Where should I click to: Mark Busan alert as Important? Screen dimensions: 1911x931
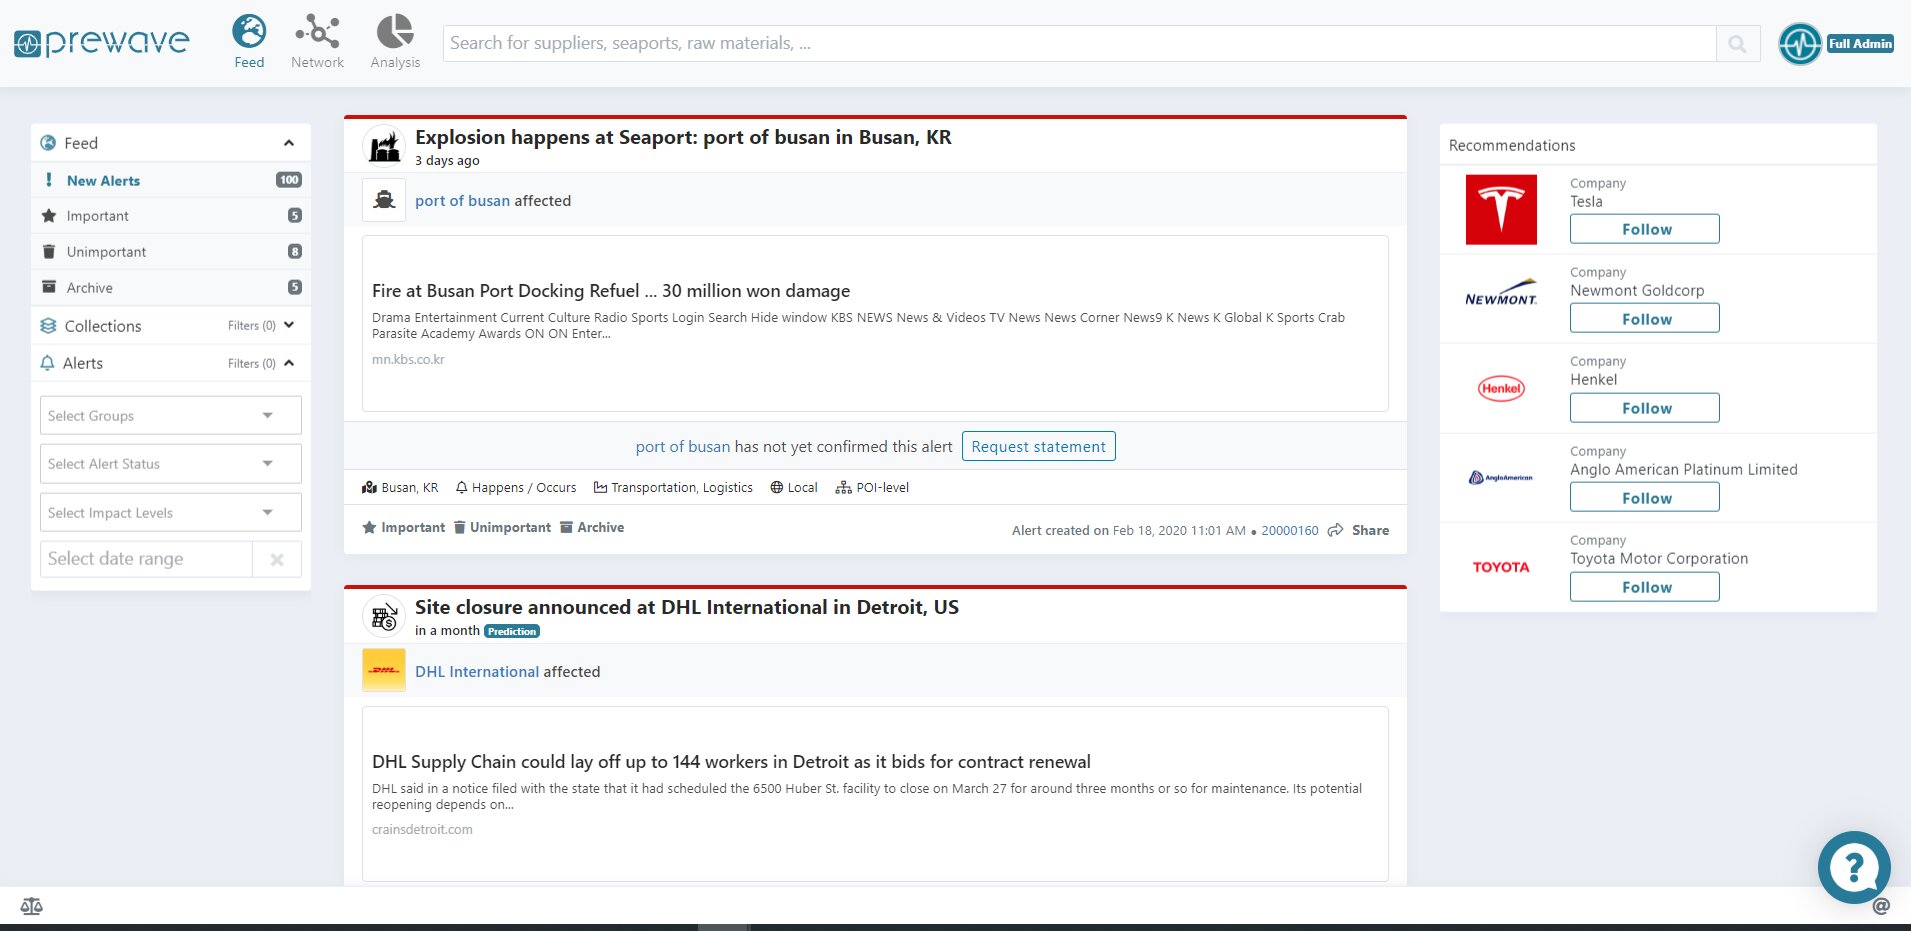[x=404, y=528]
